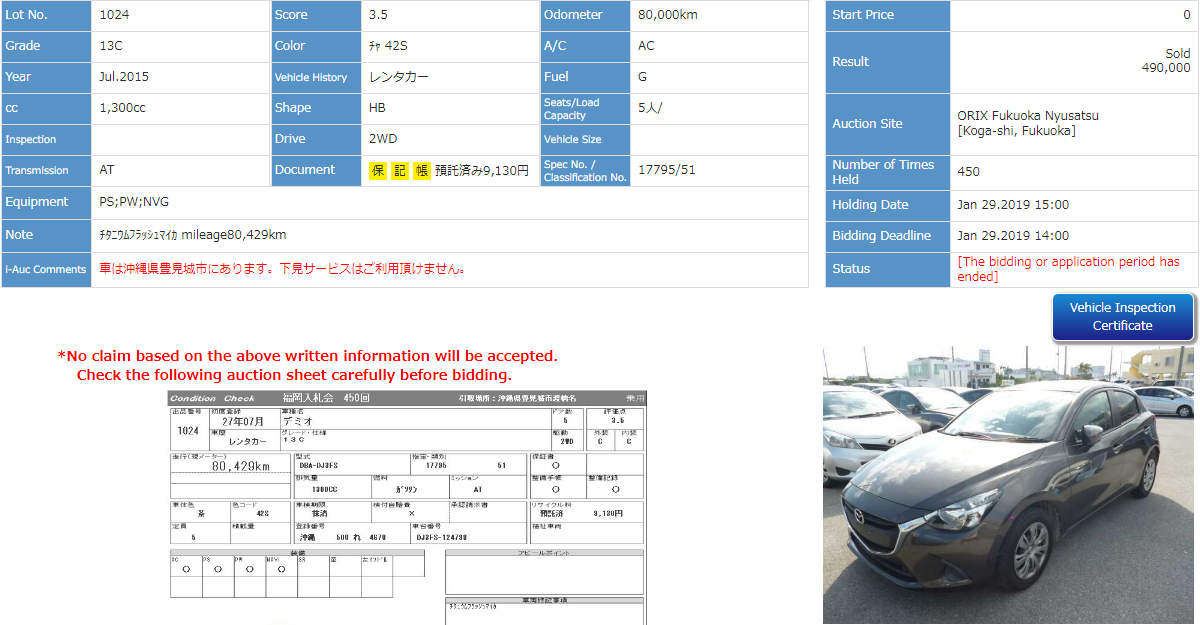Enlarge the gray Mazda car photo
Image resolution: width=1200 pixels, height=625 pixels.
[1008, 485]
